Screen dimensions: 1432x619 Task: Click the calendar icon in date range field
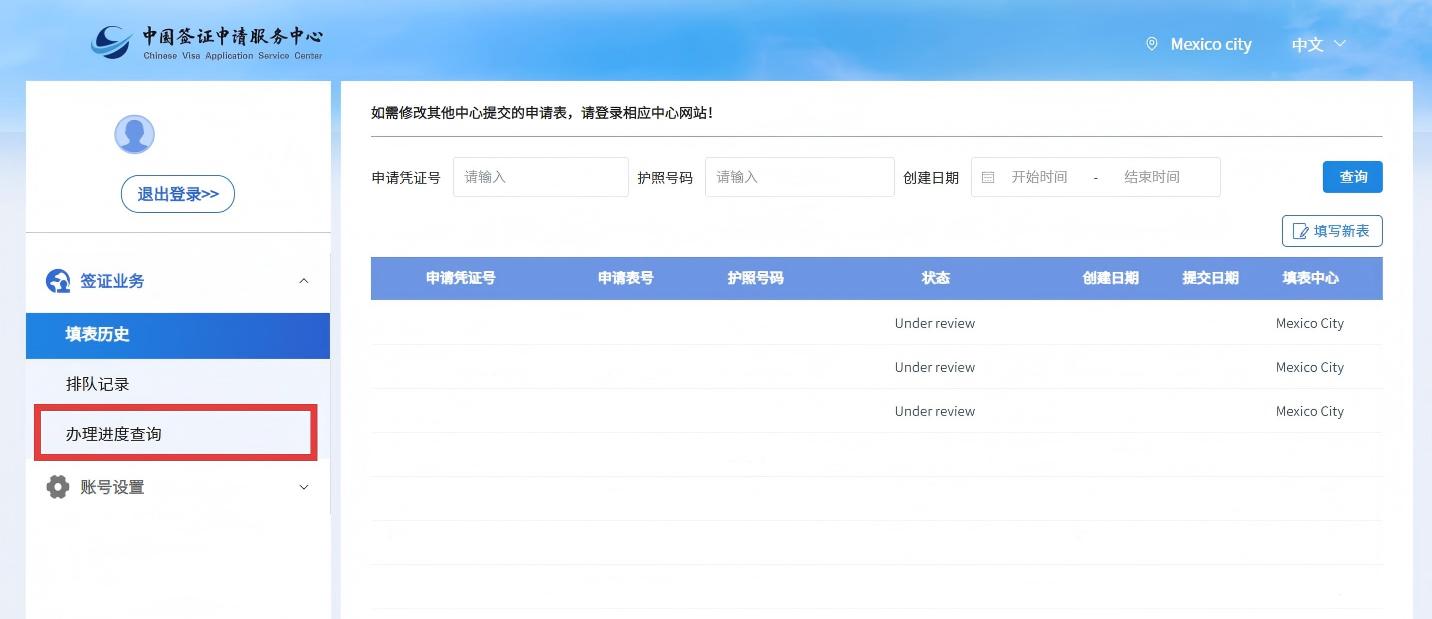click(x=988, y=177)
